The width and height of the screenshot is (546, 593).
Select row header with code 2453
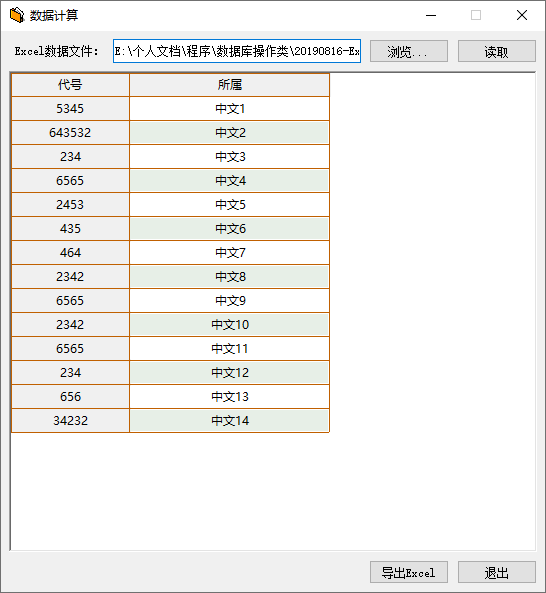(x=70, y=205)
